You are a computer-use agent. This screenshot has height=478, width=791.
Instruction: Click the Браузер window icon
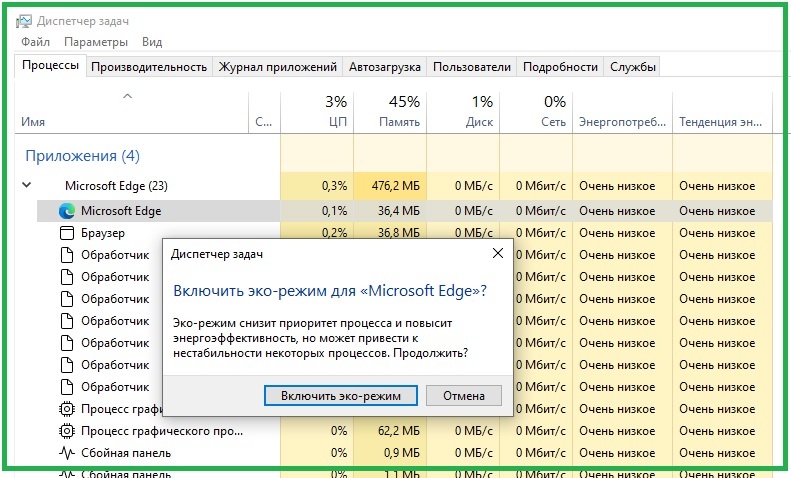pos(67,233)
